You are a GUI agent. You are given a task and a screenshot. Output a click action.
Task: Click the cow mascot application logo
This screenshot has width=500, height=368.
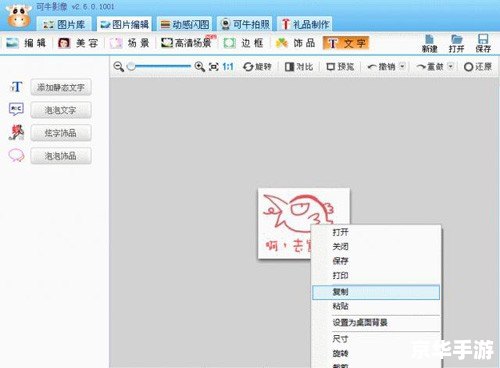click(19, 16)
